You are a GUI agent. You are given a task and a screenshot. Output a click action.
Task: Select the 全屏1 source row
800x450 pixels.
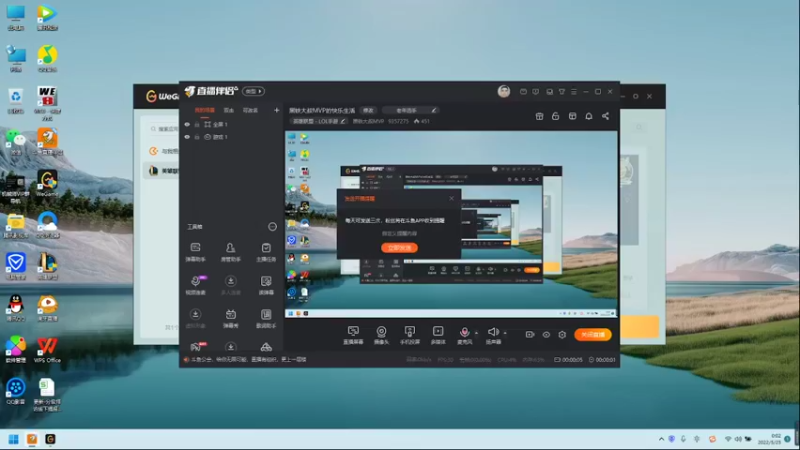point(232,124)
